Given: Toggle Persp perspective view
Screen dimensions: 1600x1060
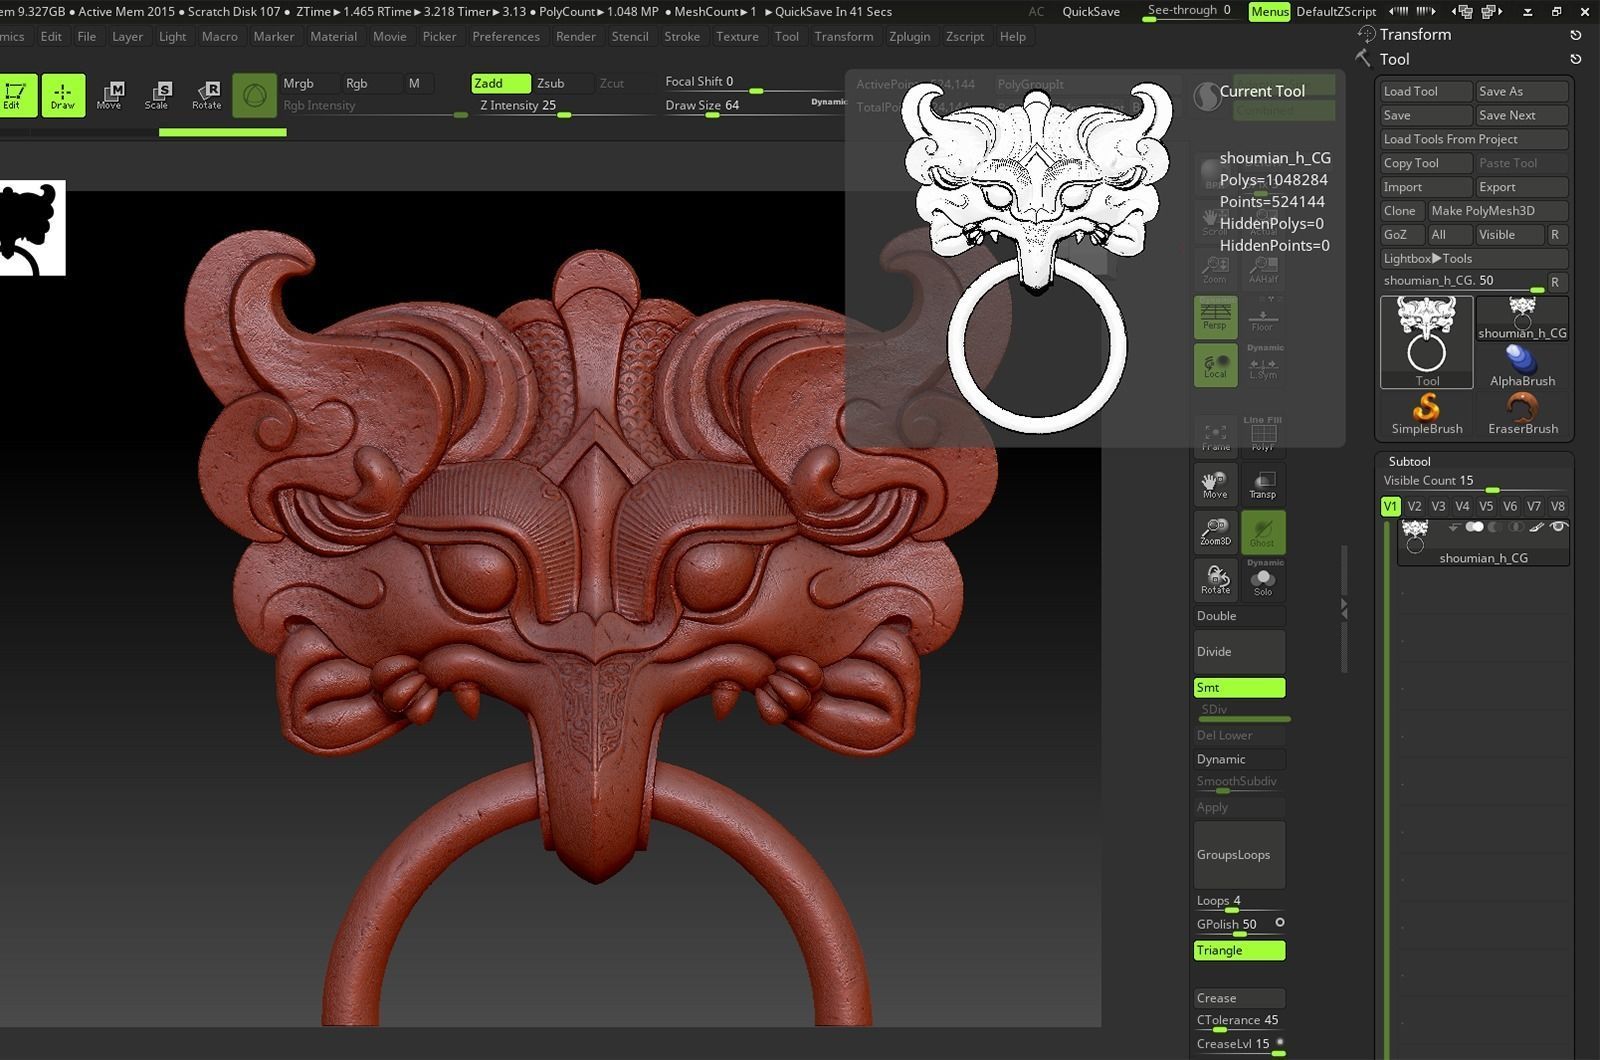Looking at the screenshot, I should tap(1215, 316).
